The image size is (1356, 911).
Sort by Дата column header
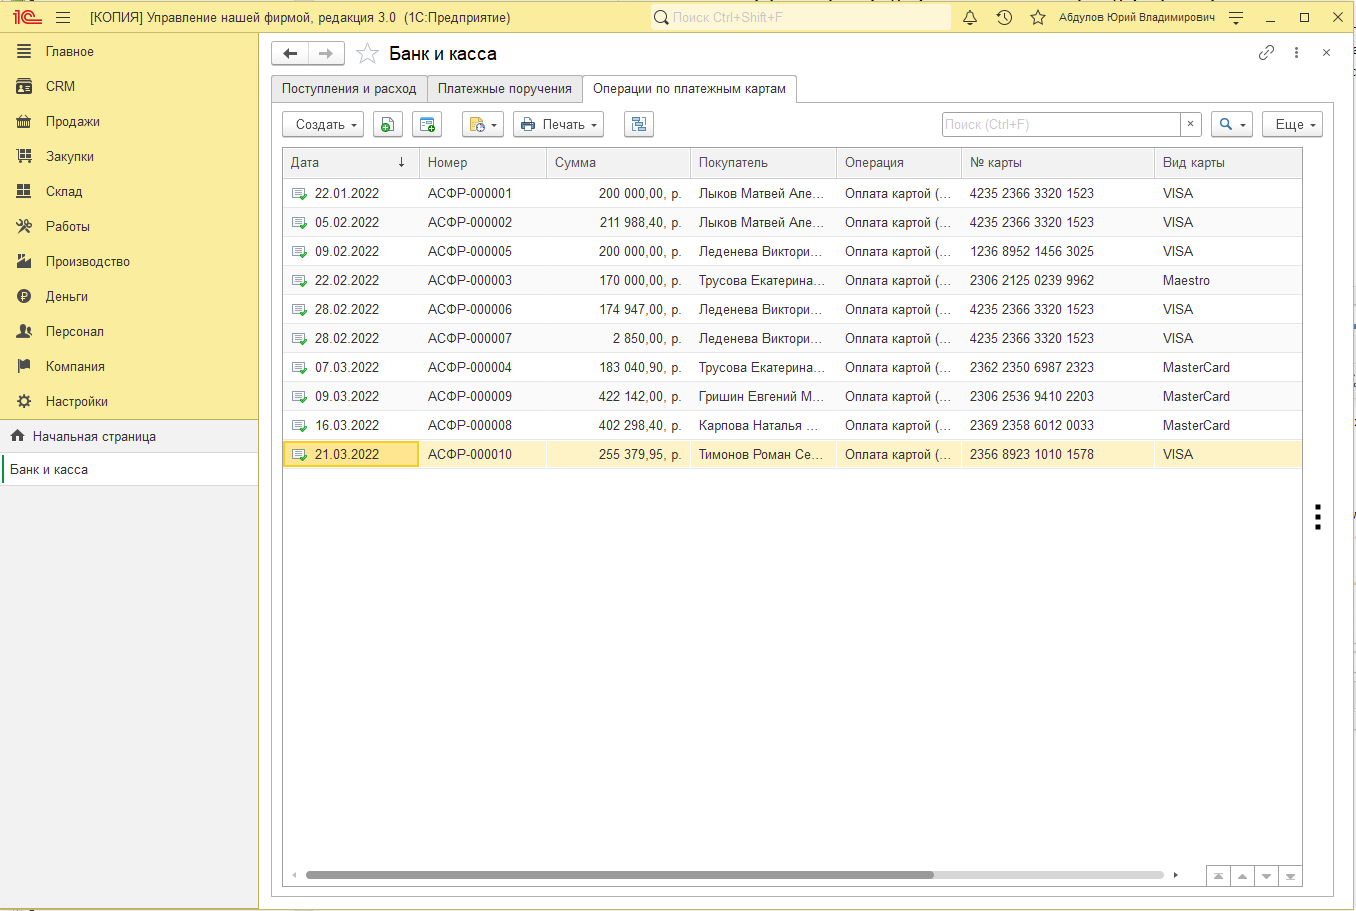pyautogui.click(x=350, y=163)
